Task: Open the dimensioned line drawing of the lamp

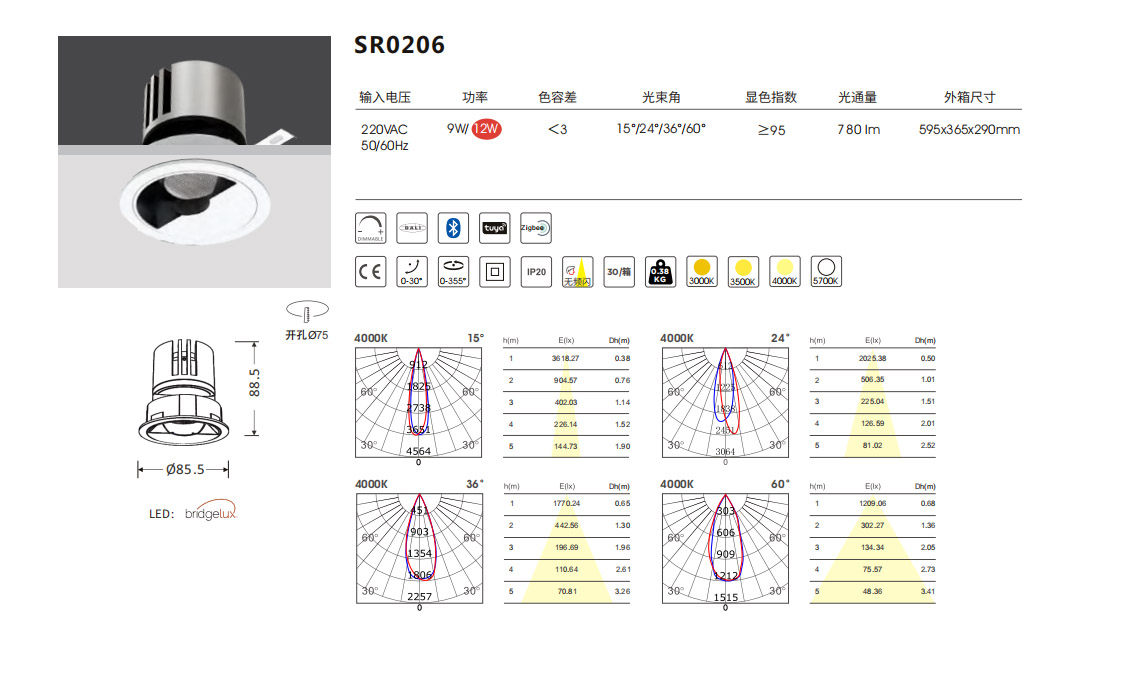Action: [184, 392]
